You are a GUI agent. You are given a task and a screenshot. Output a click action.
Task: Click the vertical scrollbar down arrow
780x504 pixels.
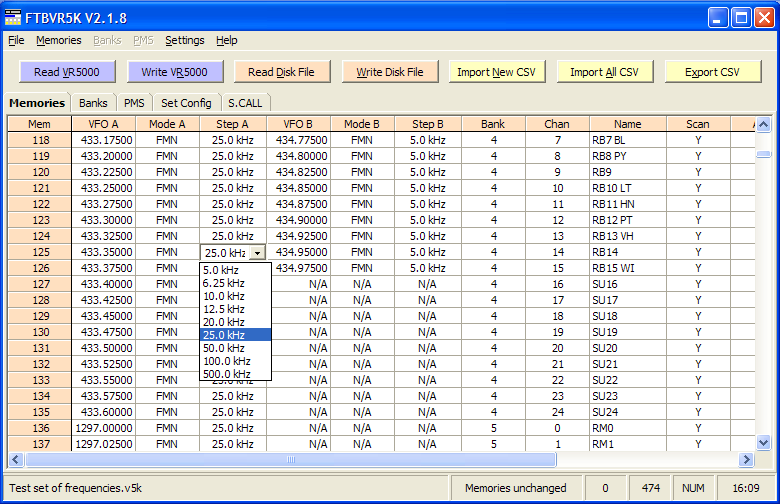764,442
